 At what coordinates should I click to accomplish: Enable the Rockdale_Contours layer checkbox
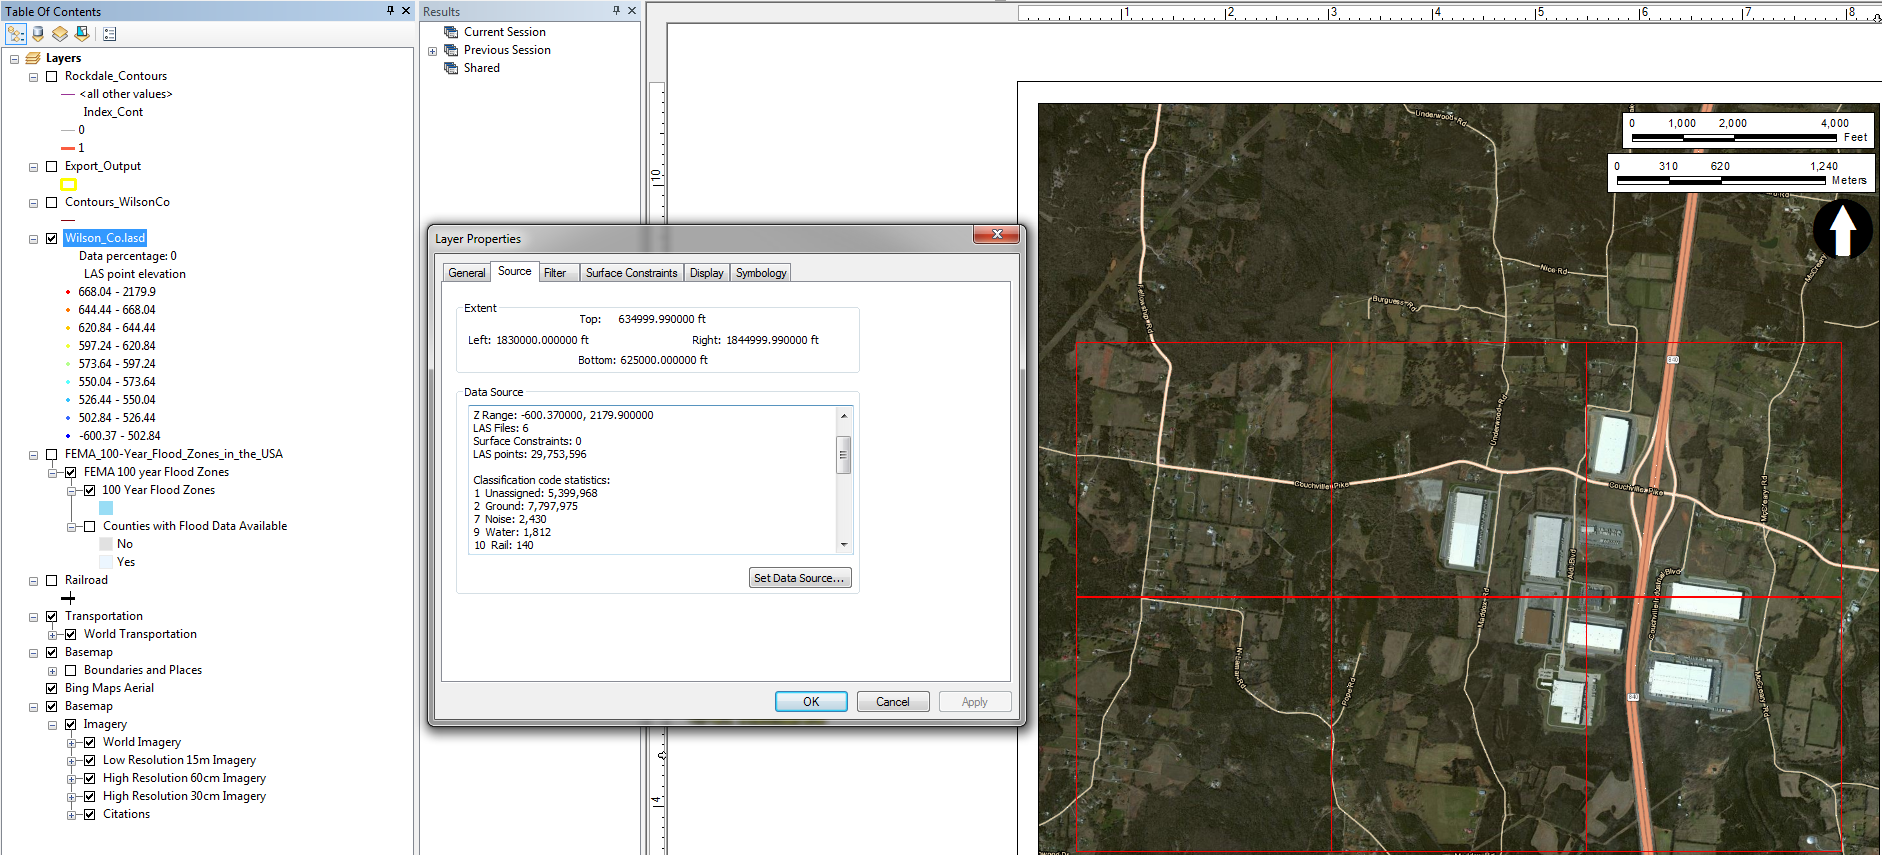(x=52, y=76)
